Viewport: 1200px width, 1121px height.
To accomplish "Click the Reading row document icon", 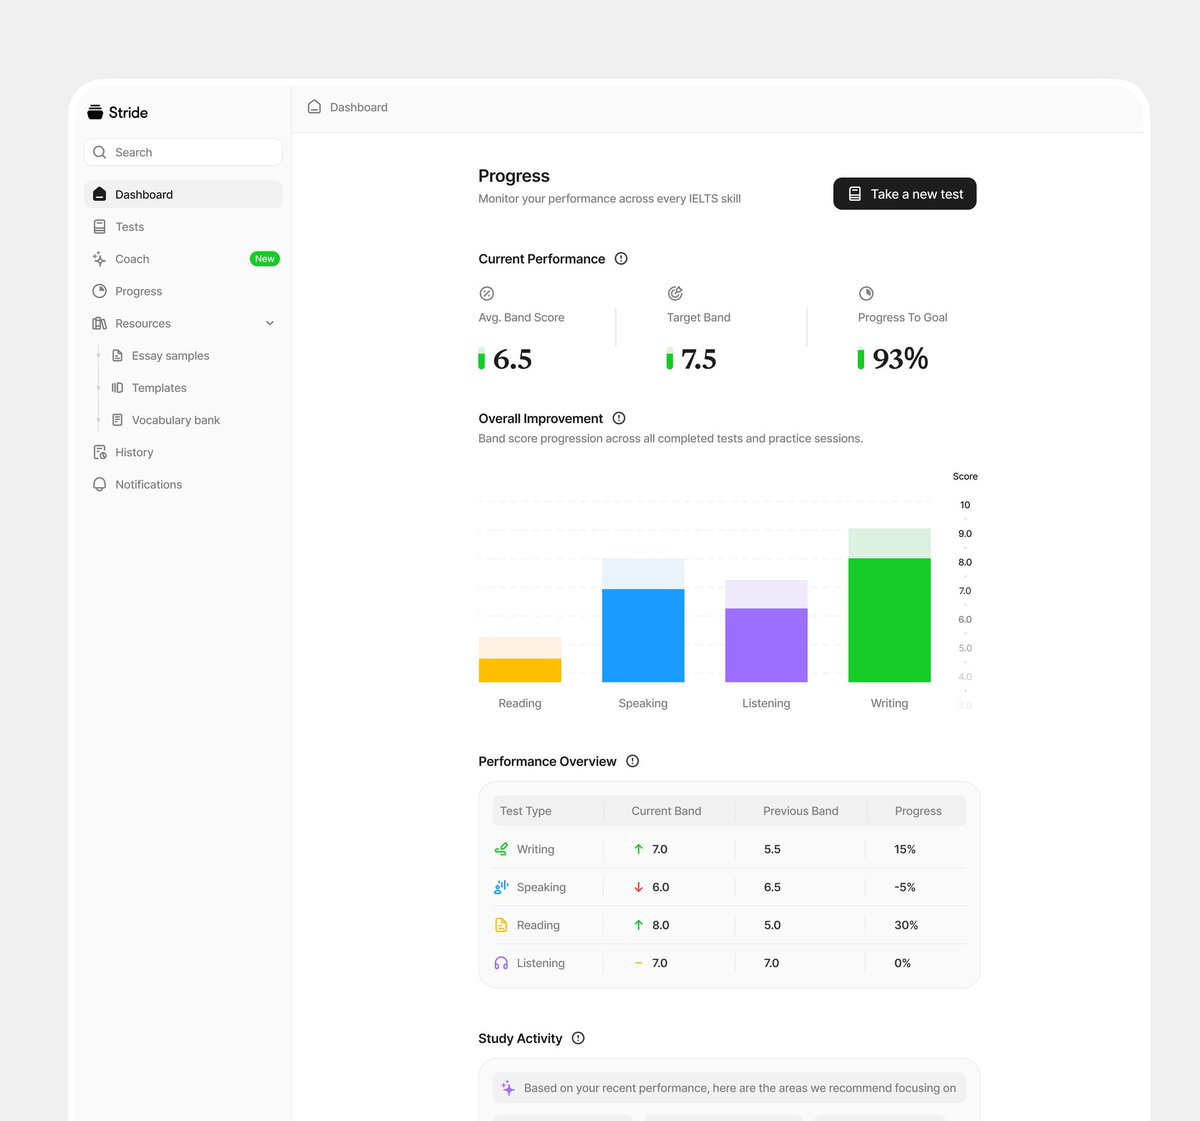I will pos(501,925).
